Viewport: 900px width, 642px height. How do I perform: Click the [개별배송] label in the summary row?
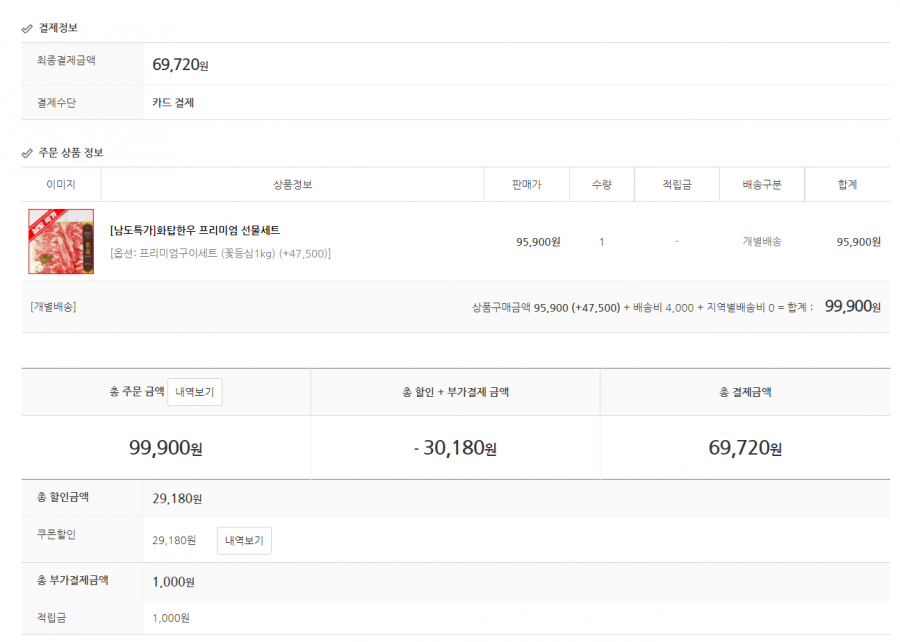53,307
